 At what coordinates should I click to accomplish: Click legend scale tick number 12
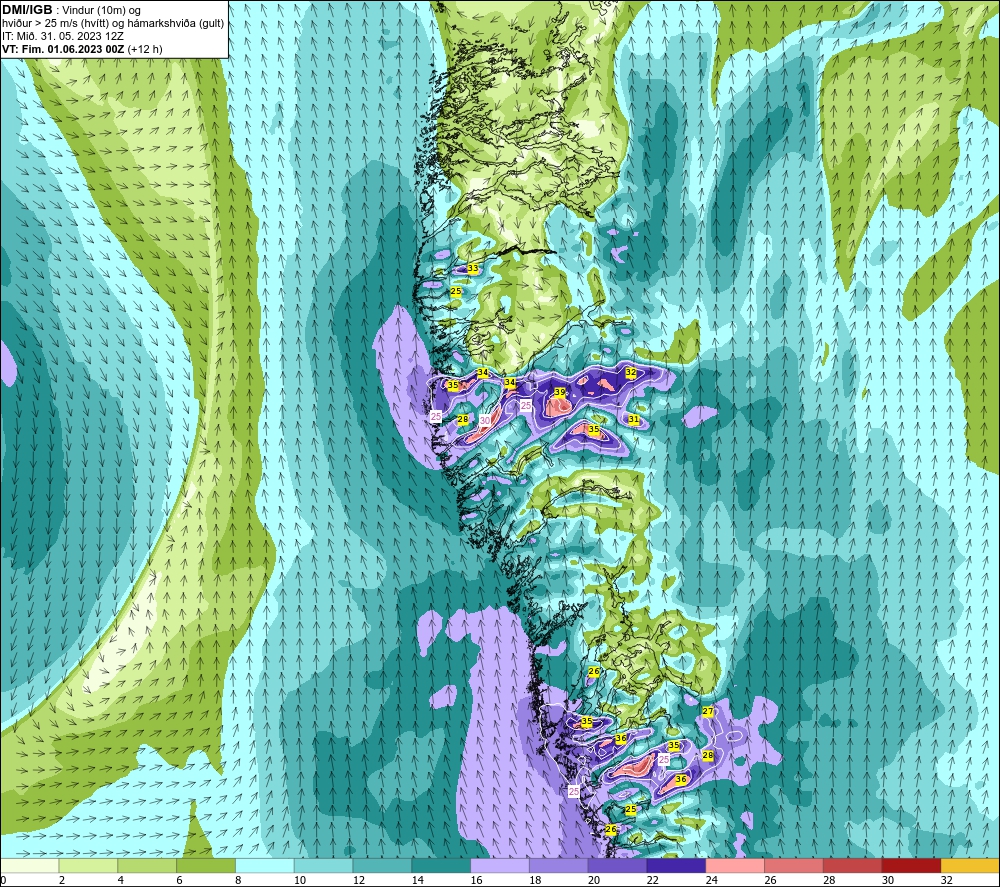(x=358, y=880)
